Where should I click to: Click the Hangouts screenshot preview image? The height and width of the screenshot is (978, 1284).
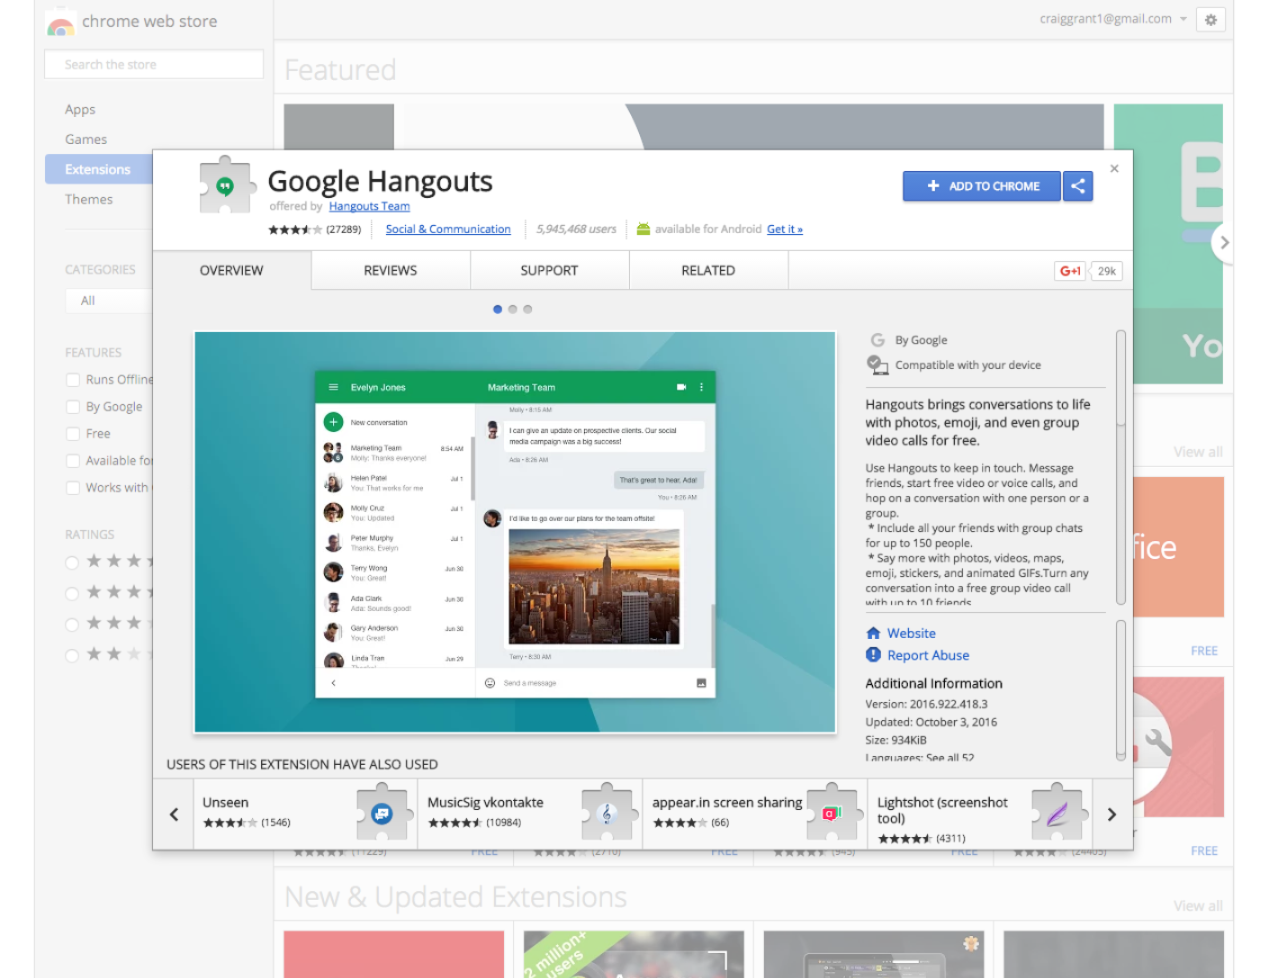coord(515,532)
